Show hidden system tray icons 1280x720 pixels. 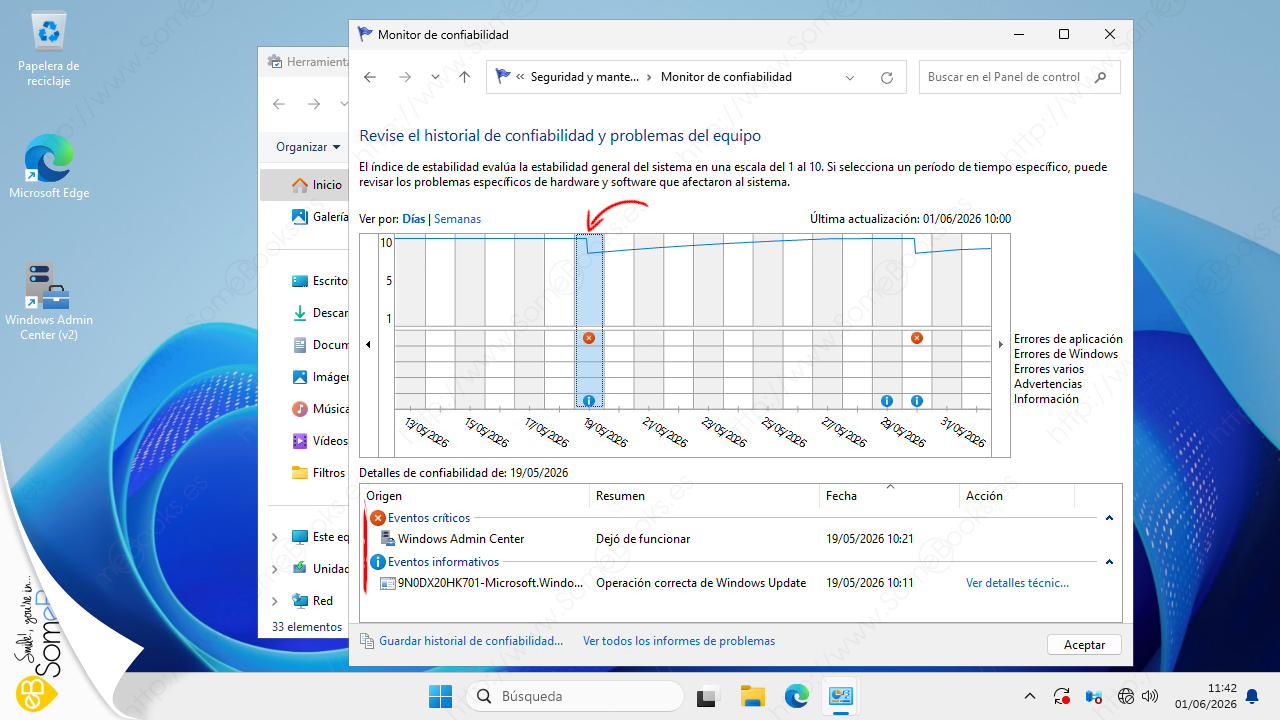[1030, 696]
